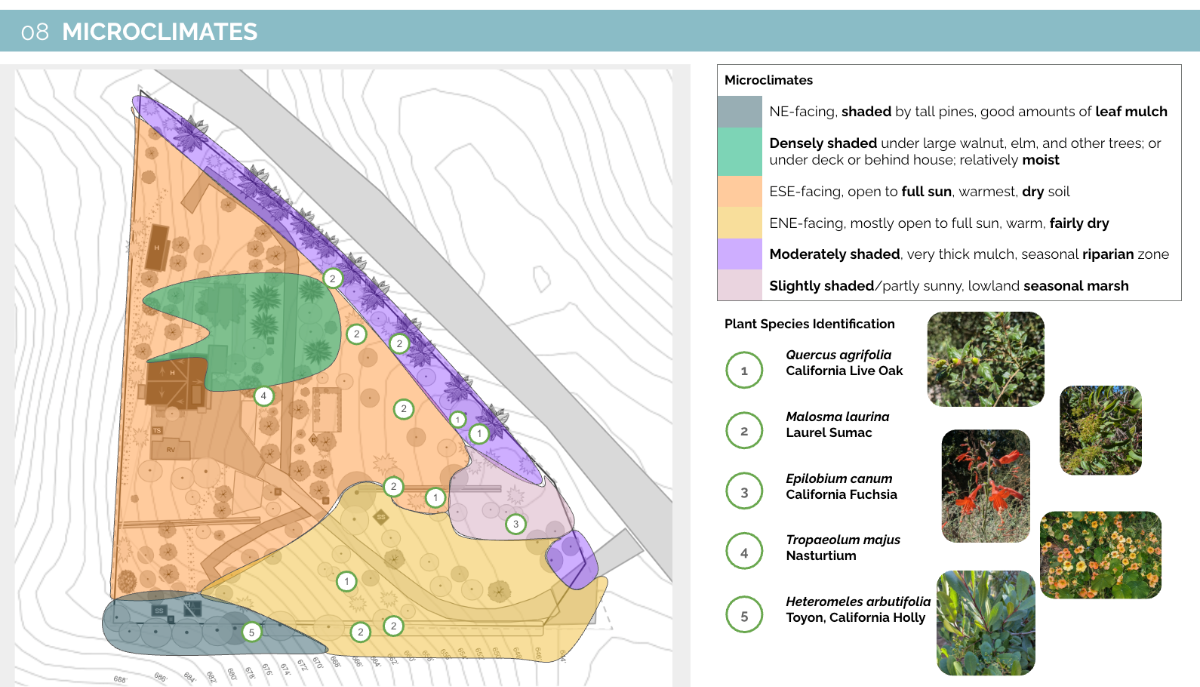Select marker 4 for Tropaeolum majus
This screenshot has height=687, width=1200.
[x=744, y=551]
